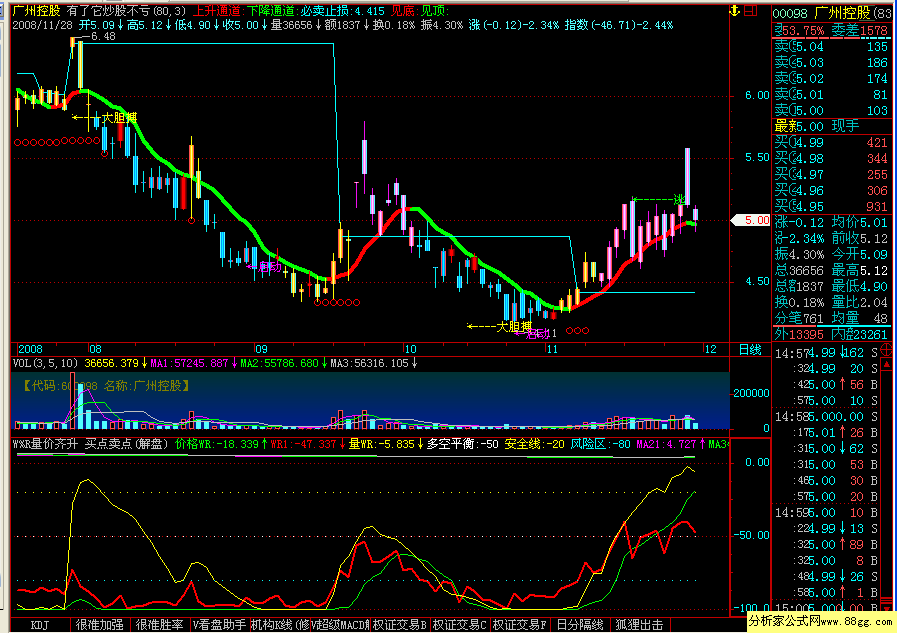
Task: Click the 量比 2.04 field
Action: [860, 302]
